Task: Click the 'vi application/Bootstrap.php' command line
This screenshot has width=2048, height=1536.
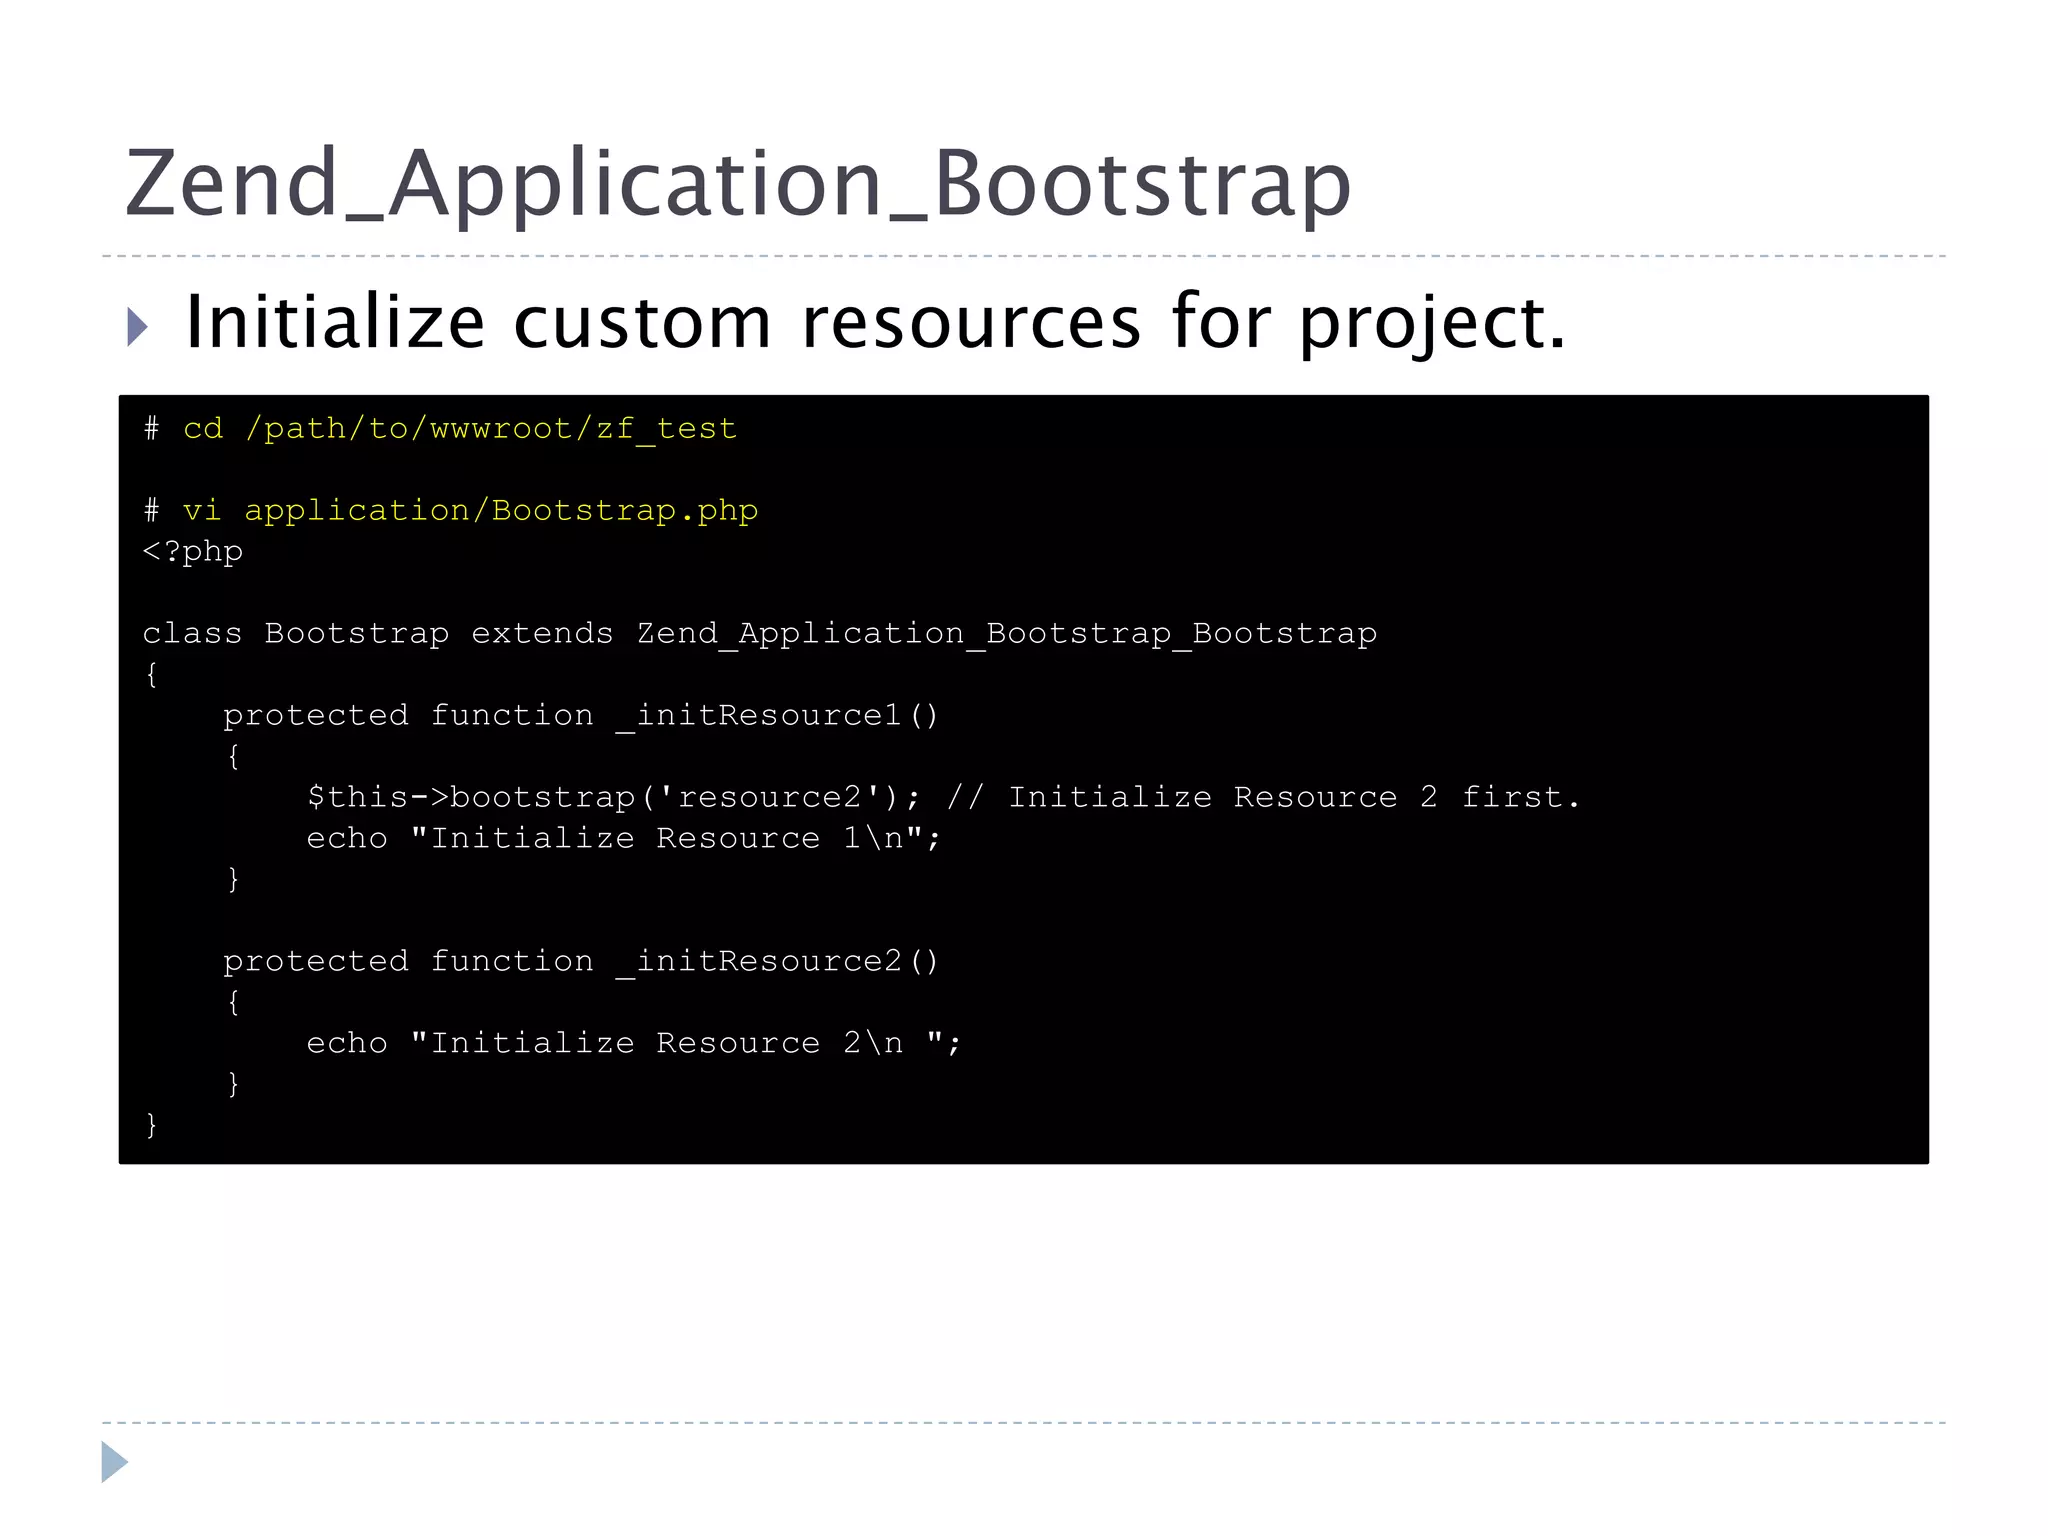Action: point(470,511)
